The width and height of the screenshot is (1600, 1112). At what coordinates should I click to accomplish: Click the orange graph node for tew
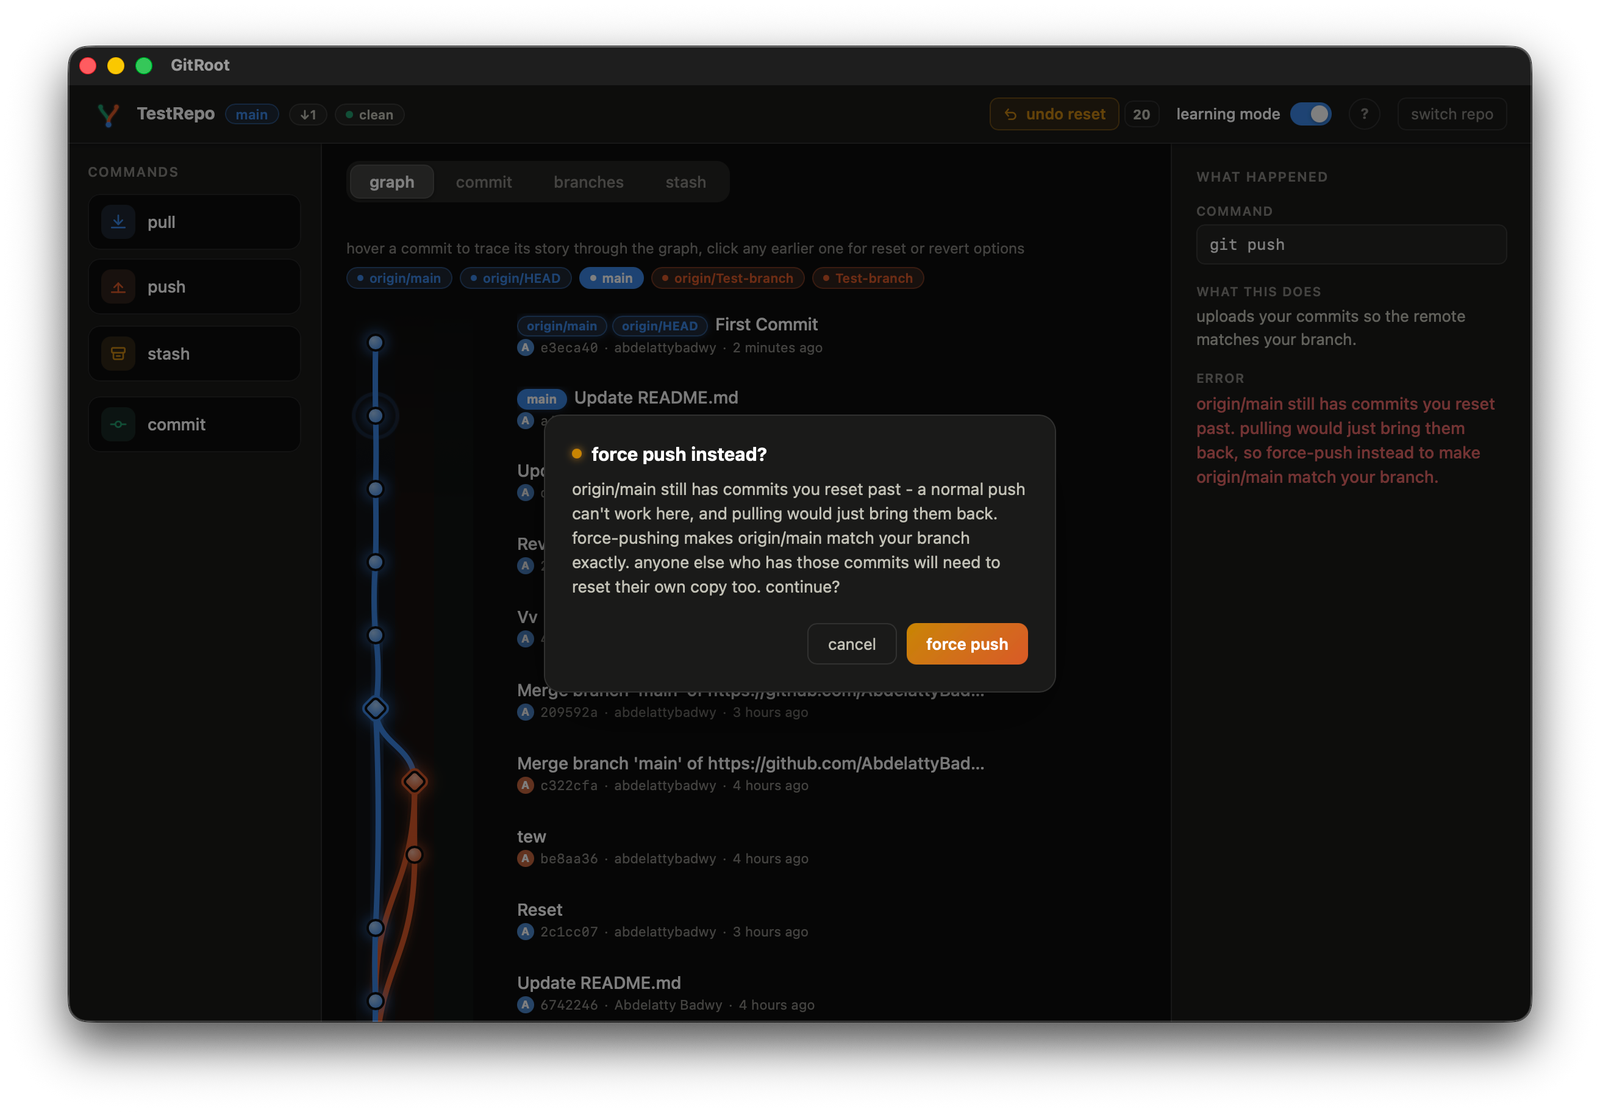pos(414,855)
